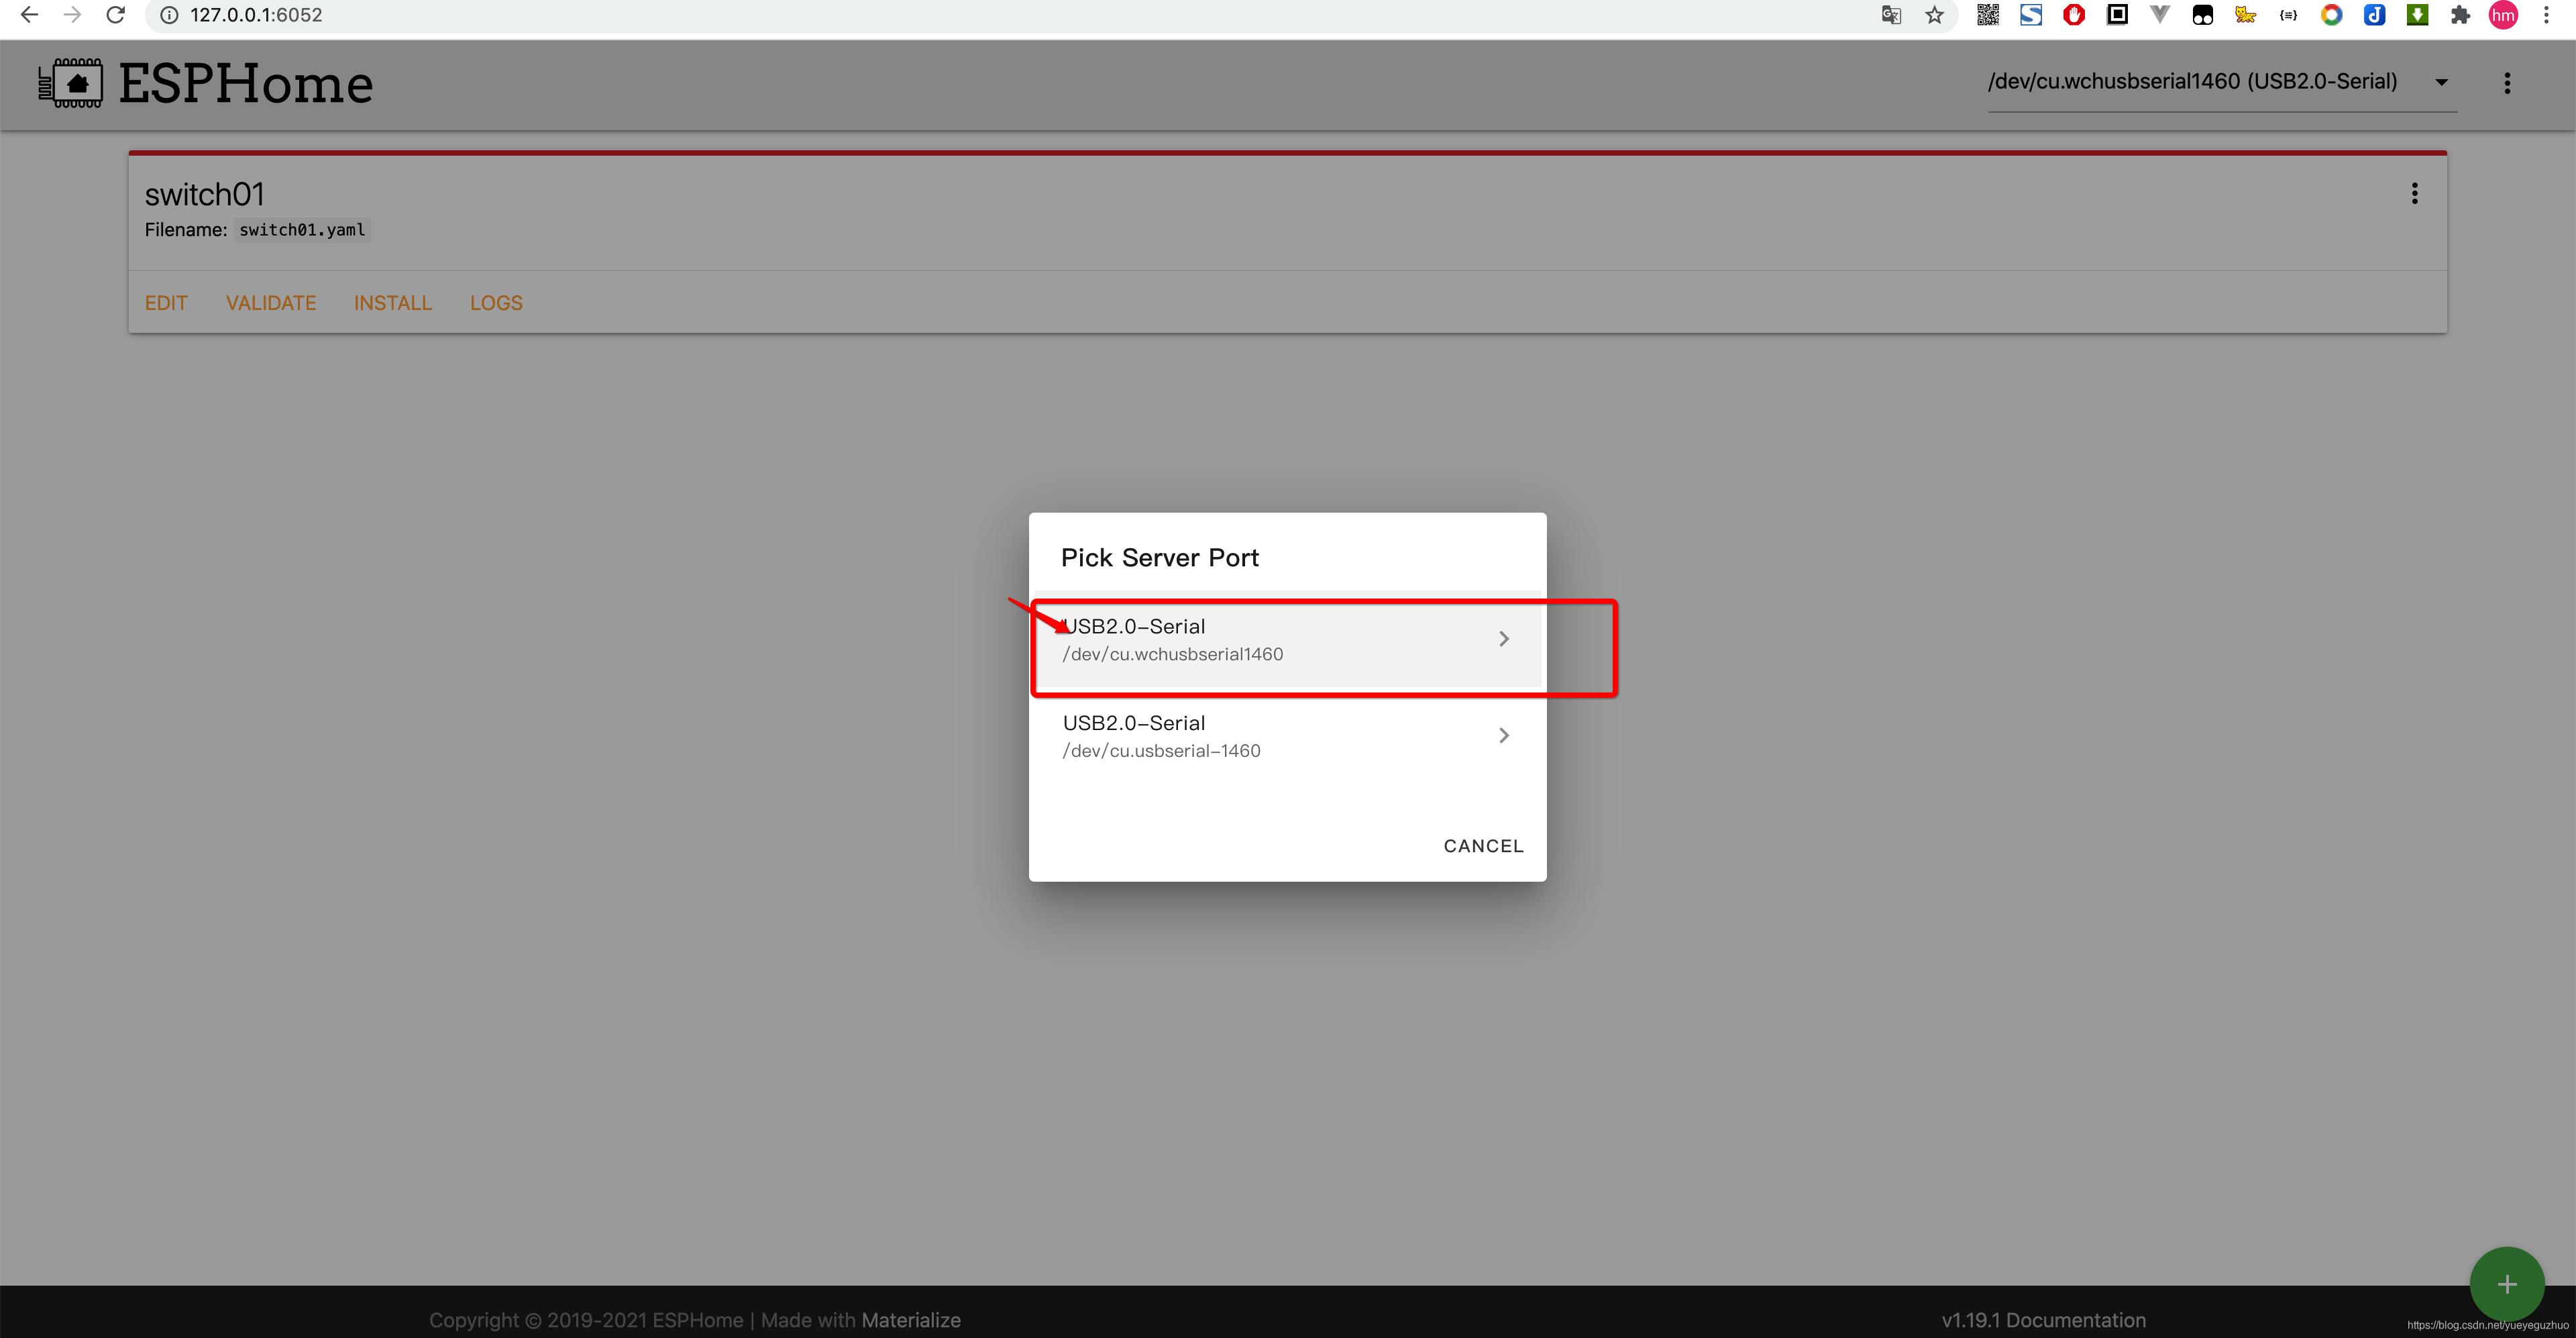Image resolution: width=2576 pixels, height=1338 pixels.
Task: Open the v1.19.1 Documentation link
Action: click(x=2043, y=1320)
